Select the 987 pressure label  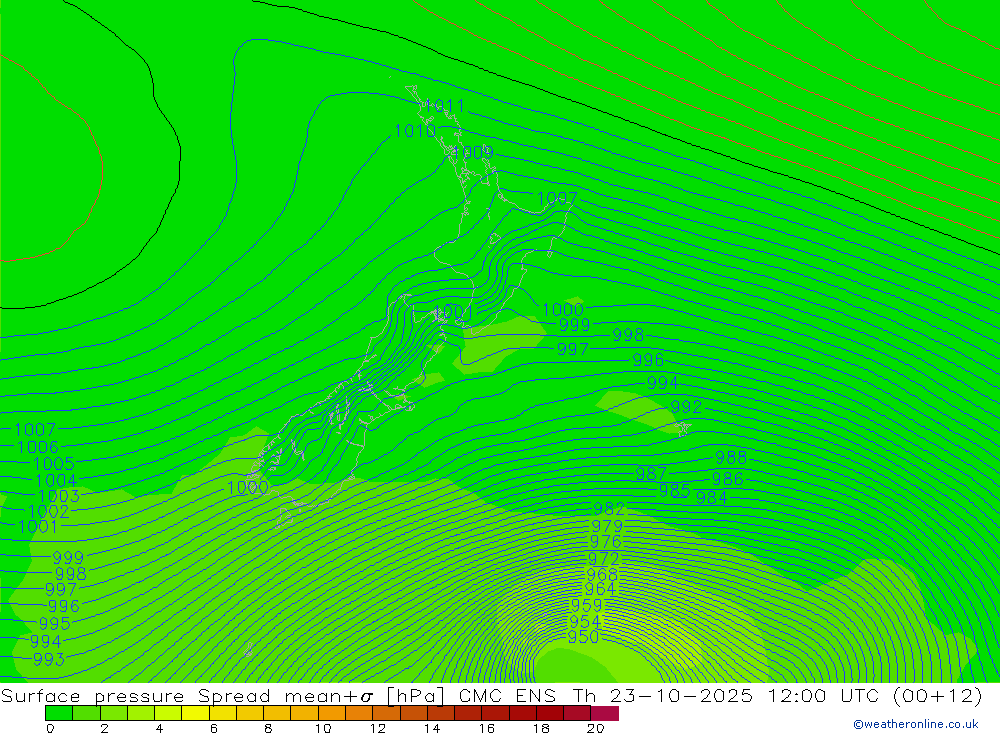coord(651,474)
